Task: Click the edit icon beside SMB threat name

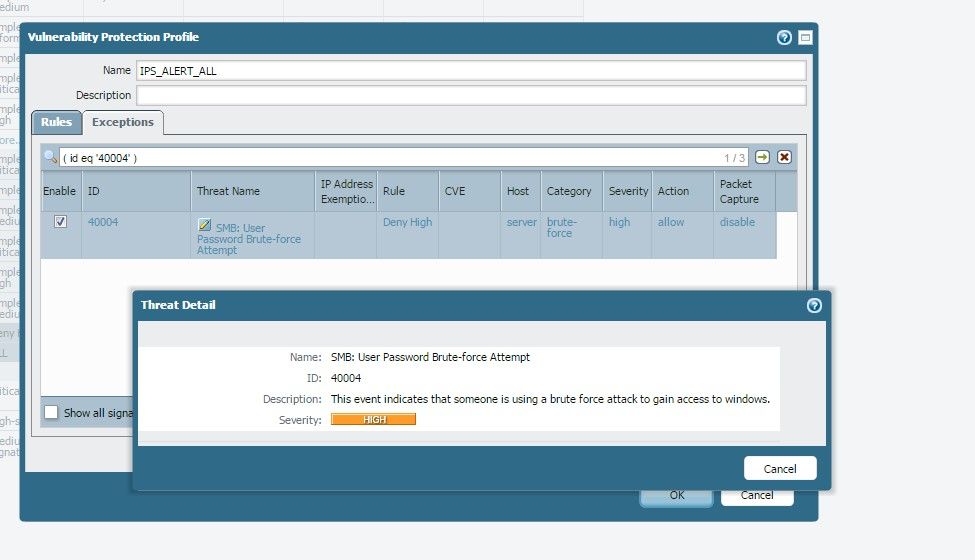Action: (205, 227)
